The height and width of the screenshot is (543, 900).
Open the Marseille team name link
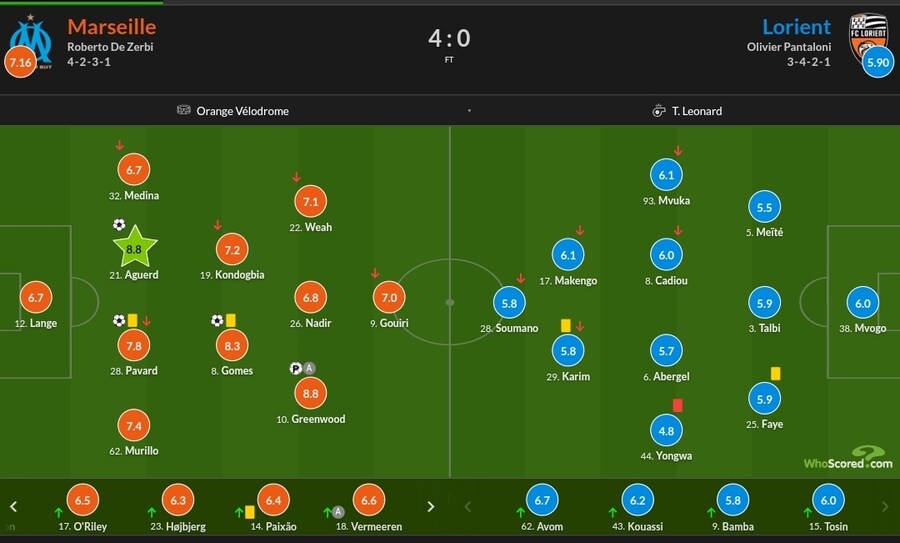point(111,27)
